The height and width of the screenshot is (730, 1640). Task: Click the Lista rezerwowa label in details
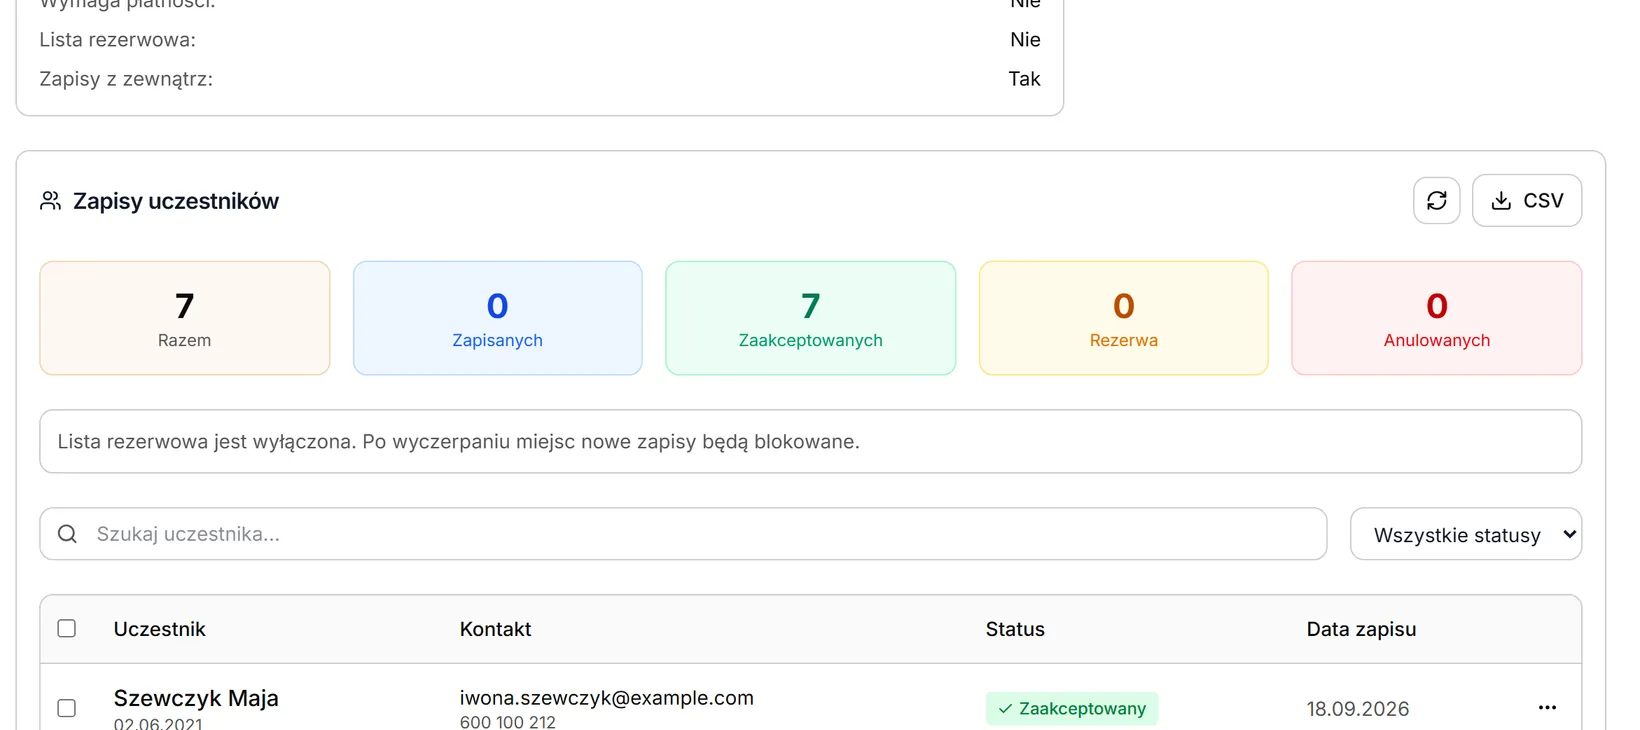(x=118, y=40)
